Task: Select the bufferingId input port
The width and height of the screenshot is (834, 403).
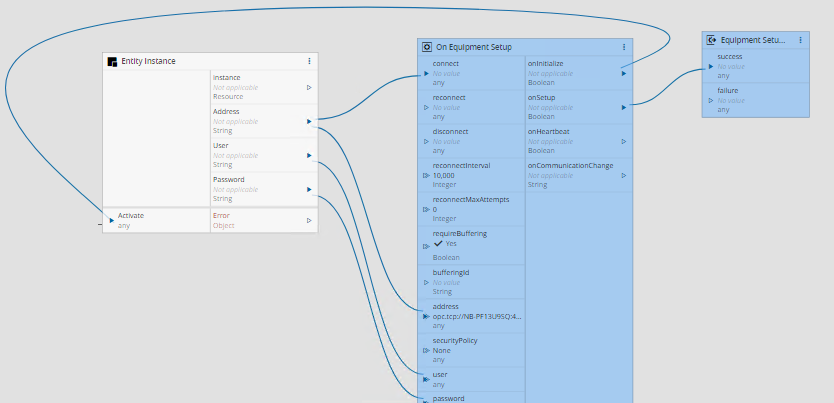Action: tap(426, 282)
